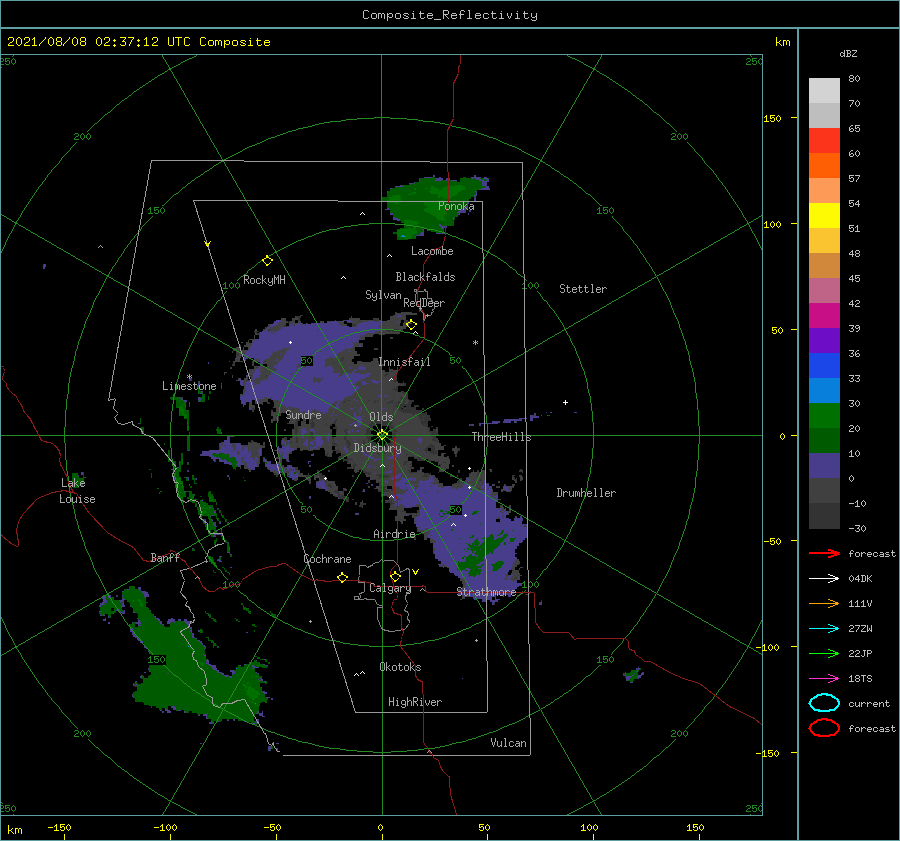Click the white plus marker west of Stettler region

click(565, 402)
